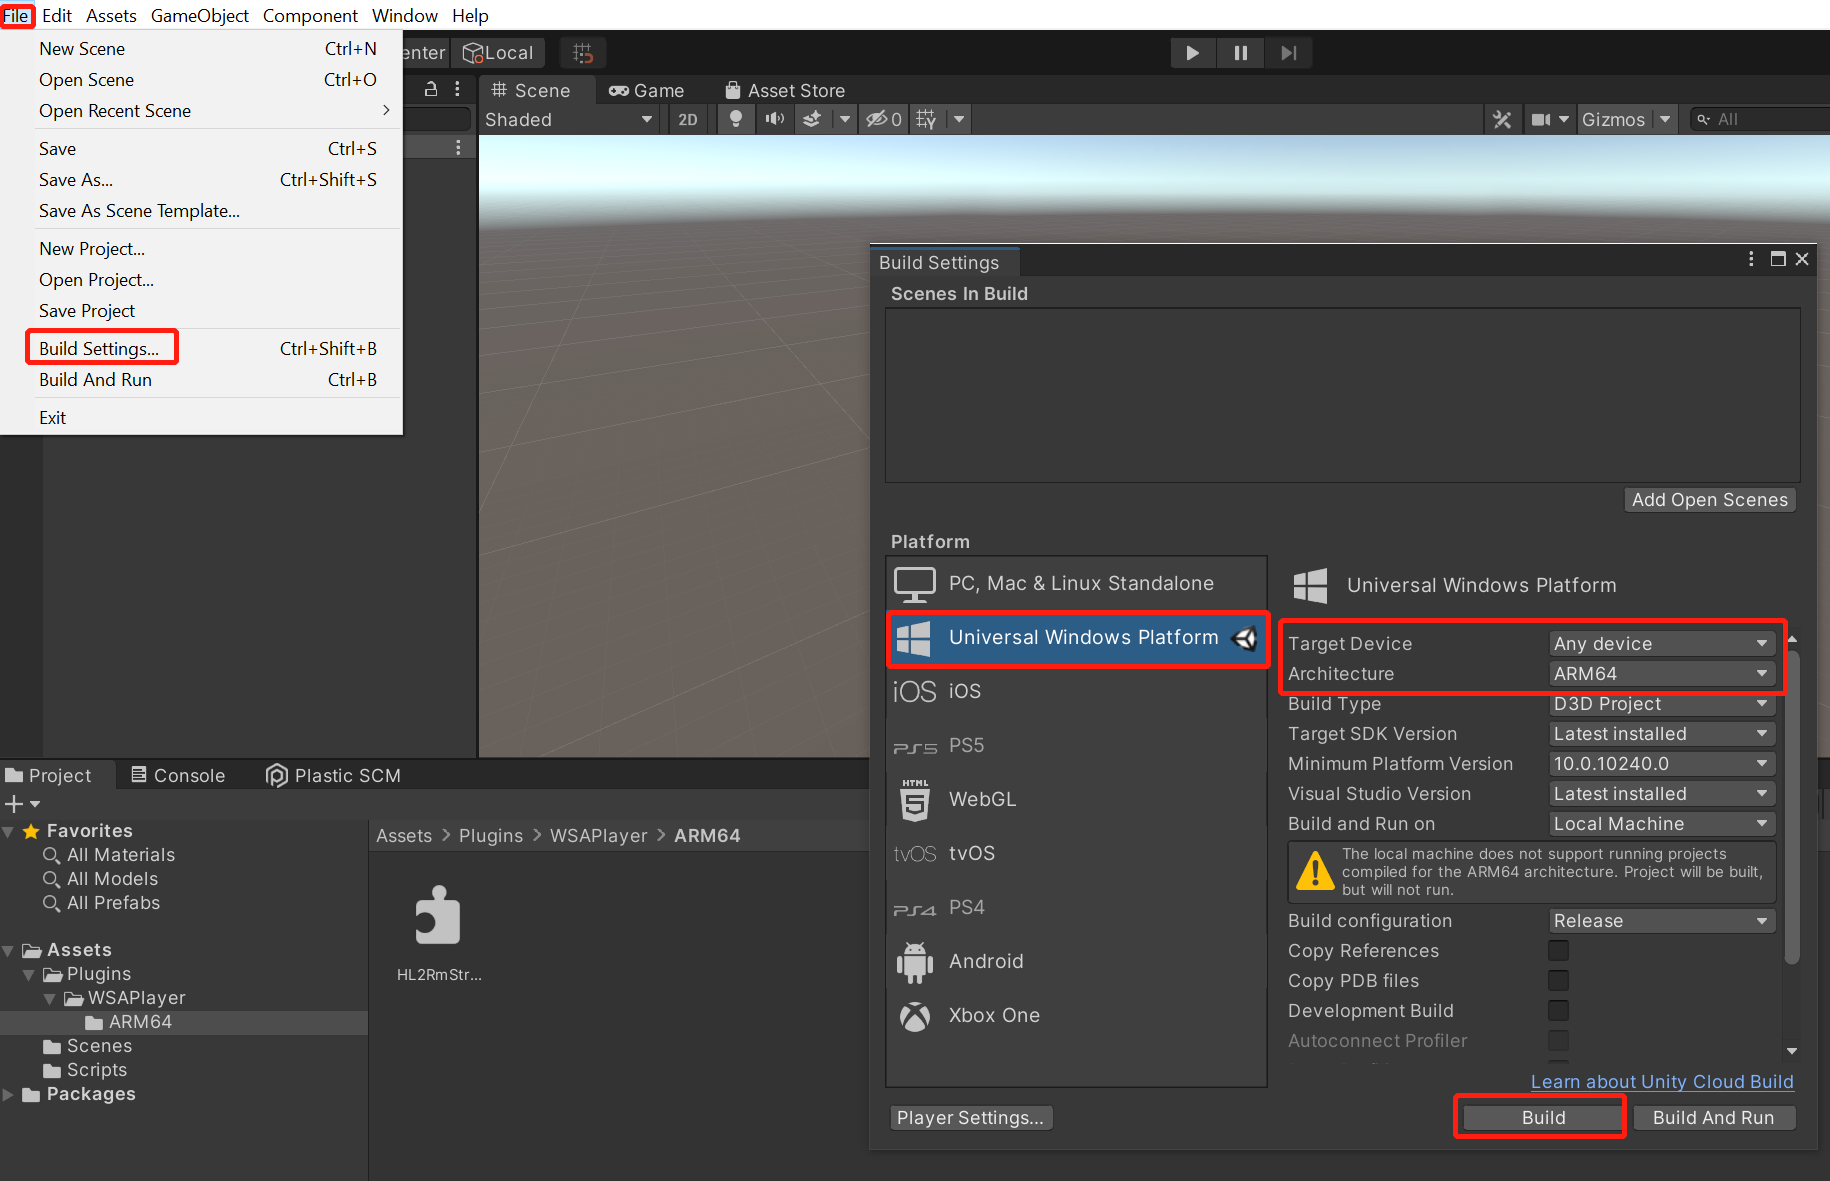Switch to the Game tab
Viewport: 1830px width, 1181px height.
click(647, 91)
